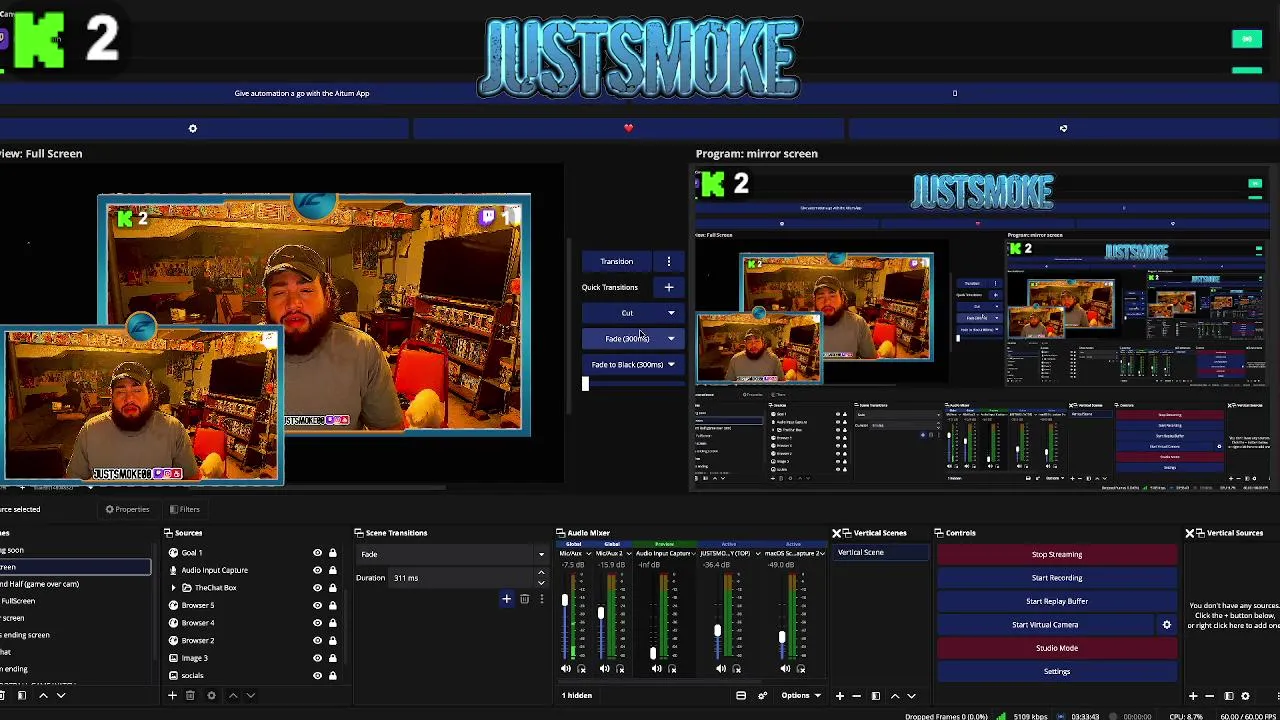
Task: Open Virtual Camera config gear icon
Action: (x=1166, y=625)
